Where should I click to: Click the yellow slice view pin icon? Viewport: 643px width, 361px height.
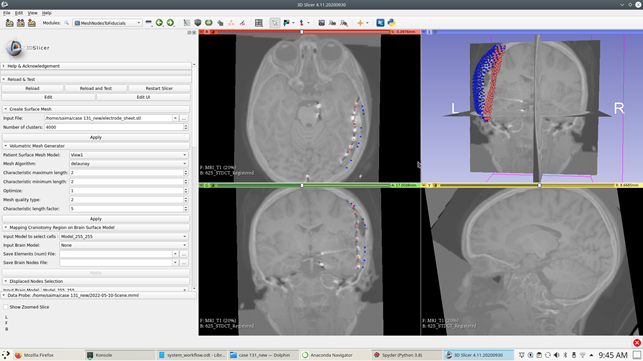click(424, 185)
